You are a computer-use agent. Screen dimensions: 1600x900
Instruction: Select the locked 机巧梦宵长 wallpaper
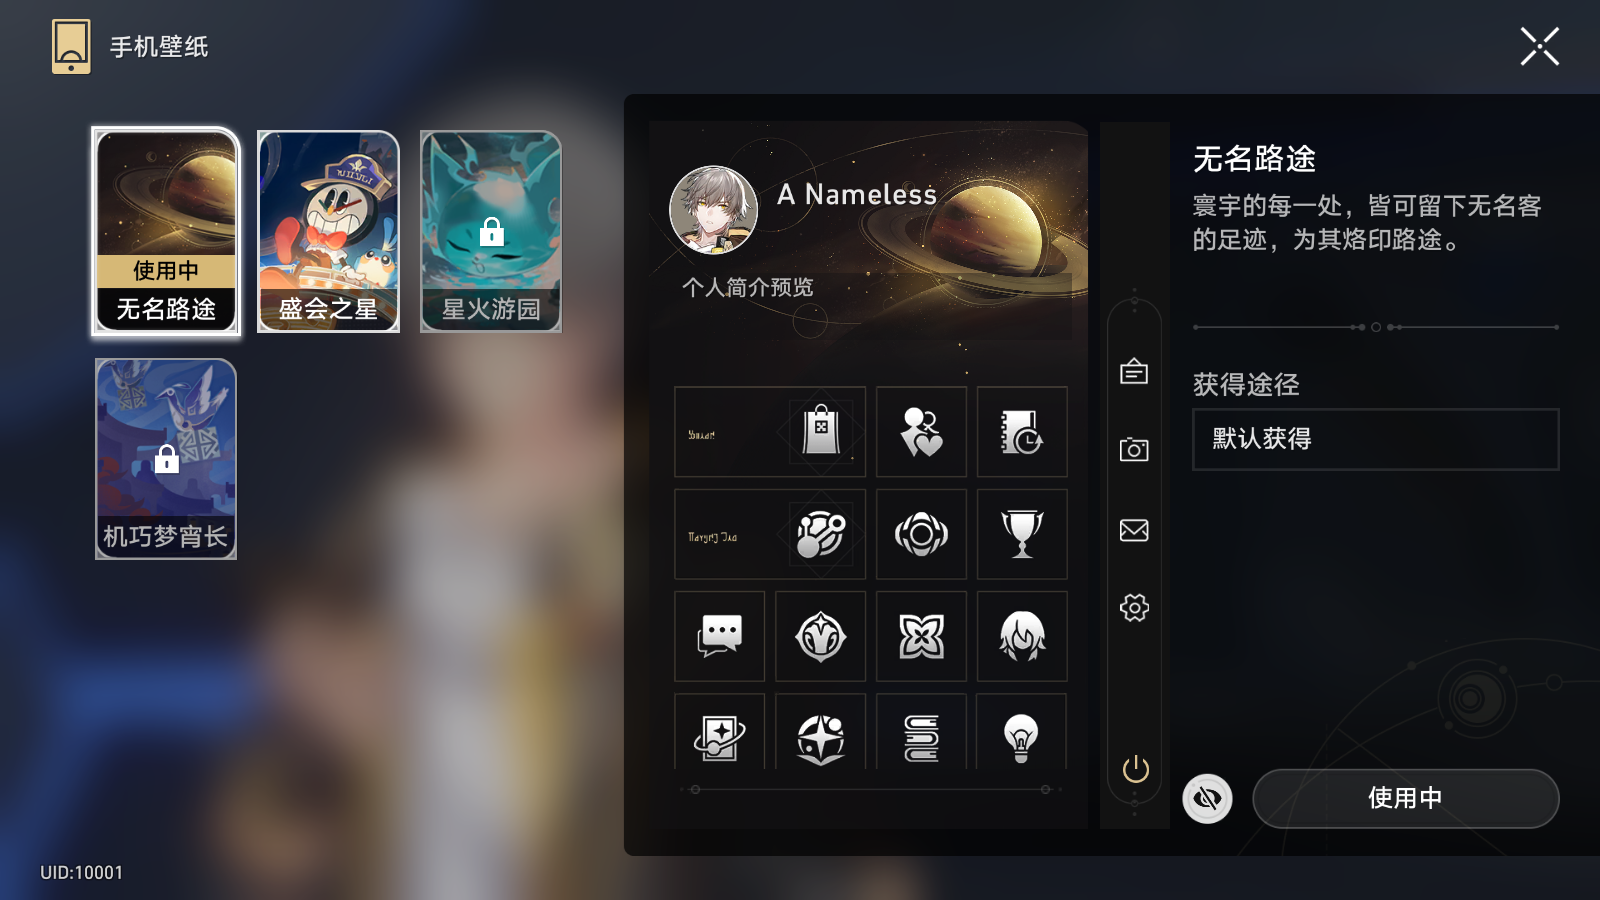point(166,459)
